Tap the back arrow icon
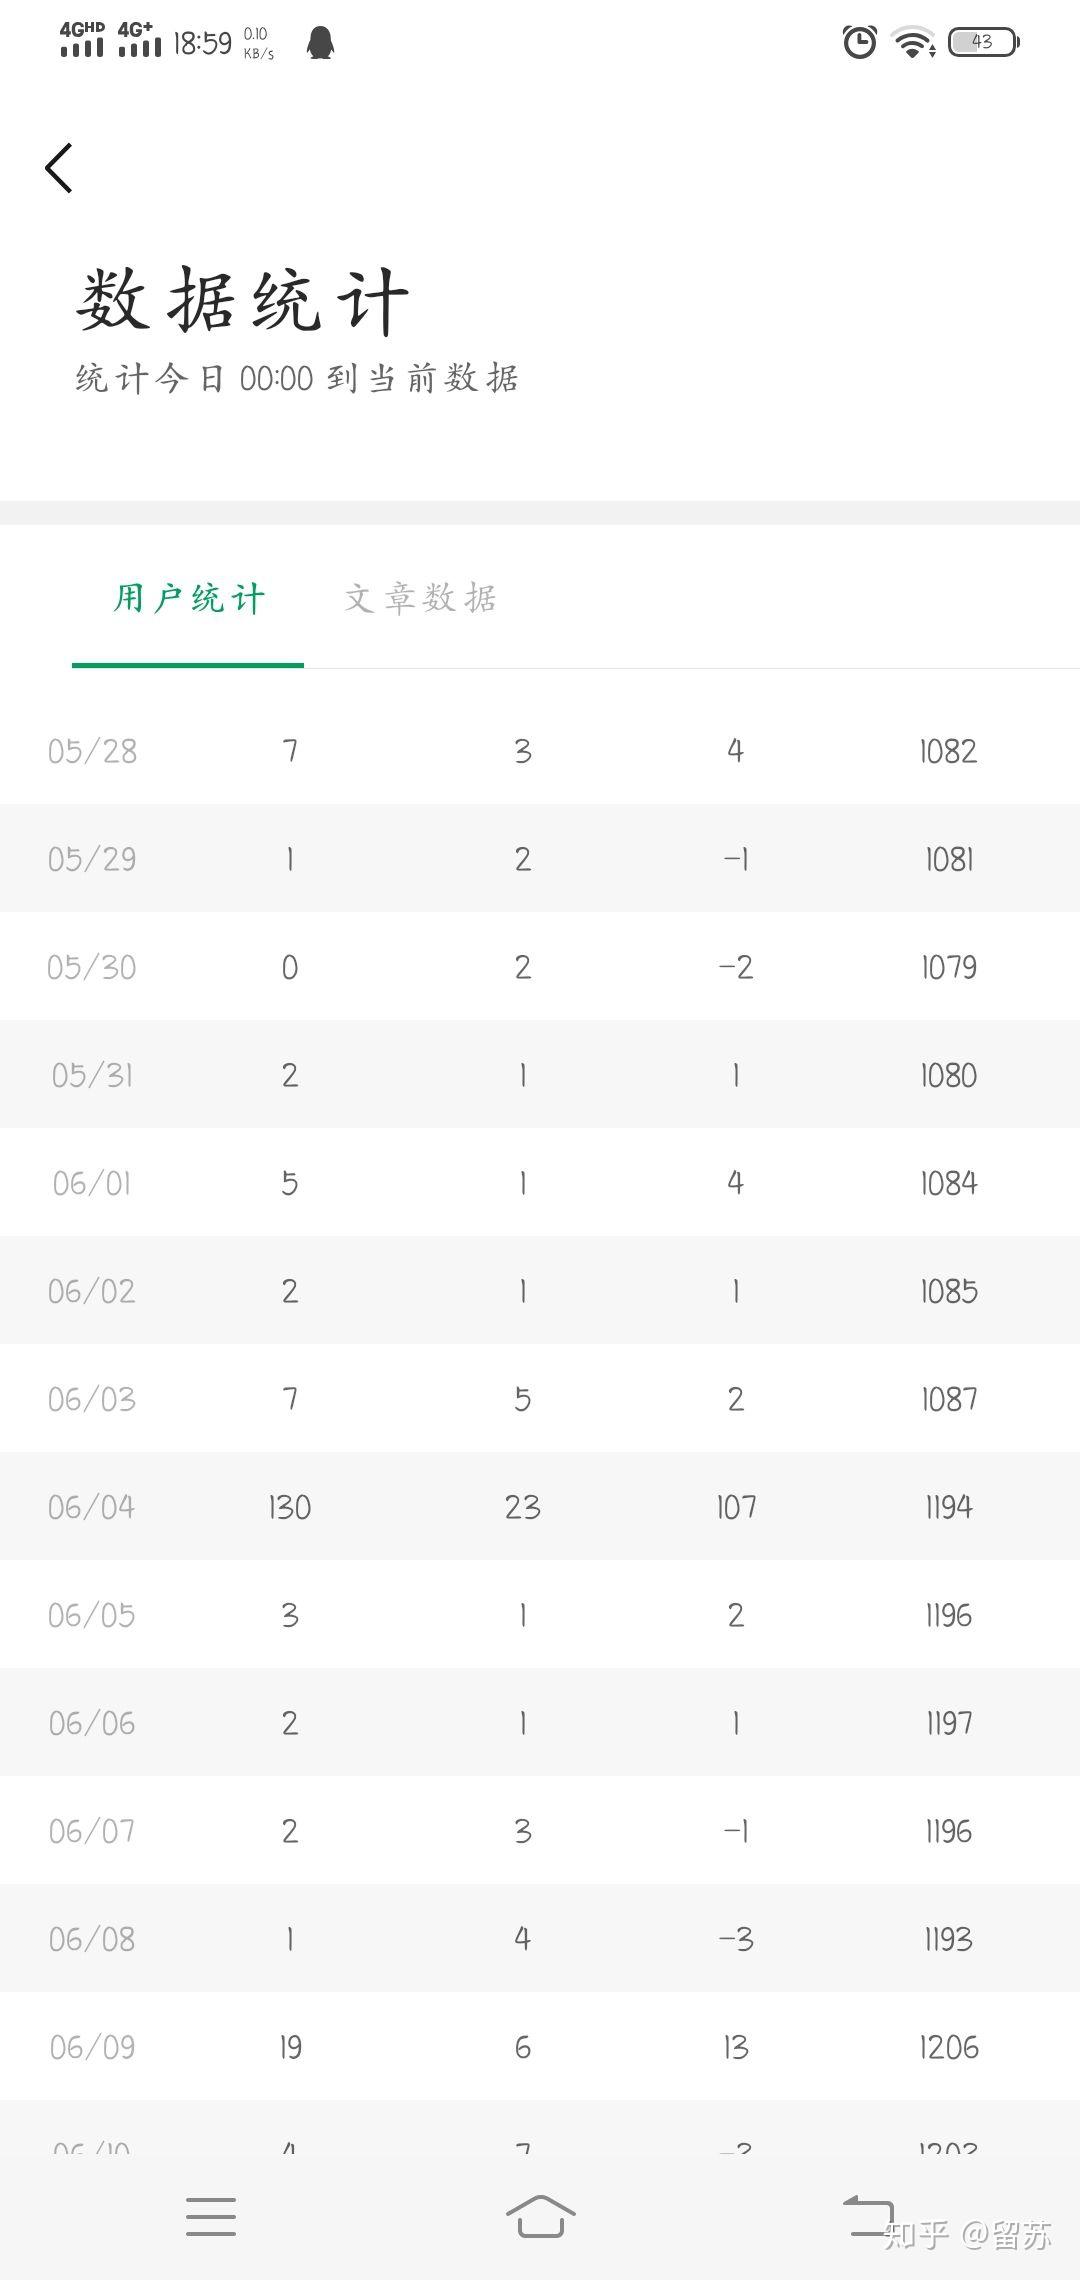 click(59, 167)
